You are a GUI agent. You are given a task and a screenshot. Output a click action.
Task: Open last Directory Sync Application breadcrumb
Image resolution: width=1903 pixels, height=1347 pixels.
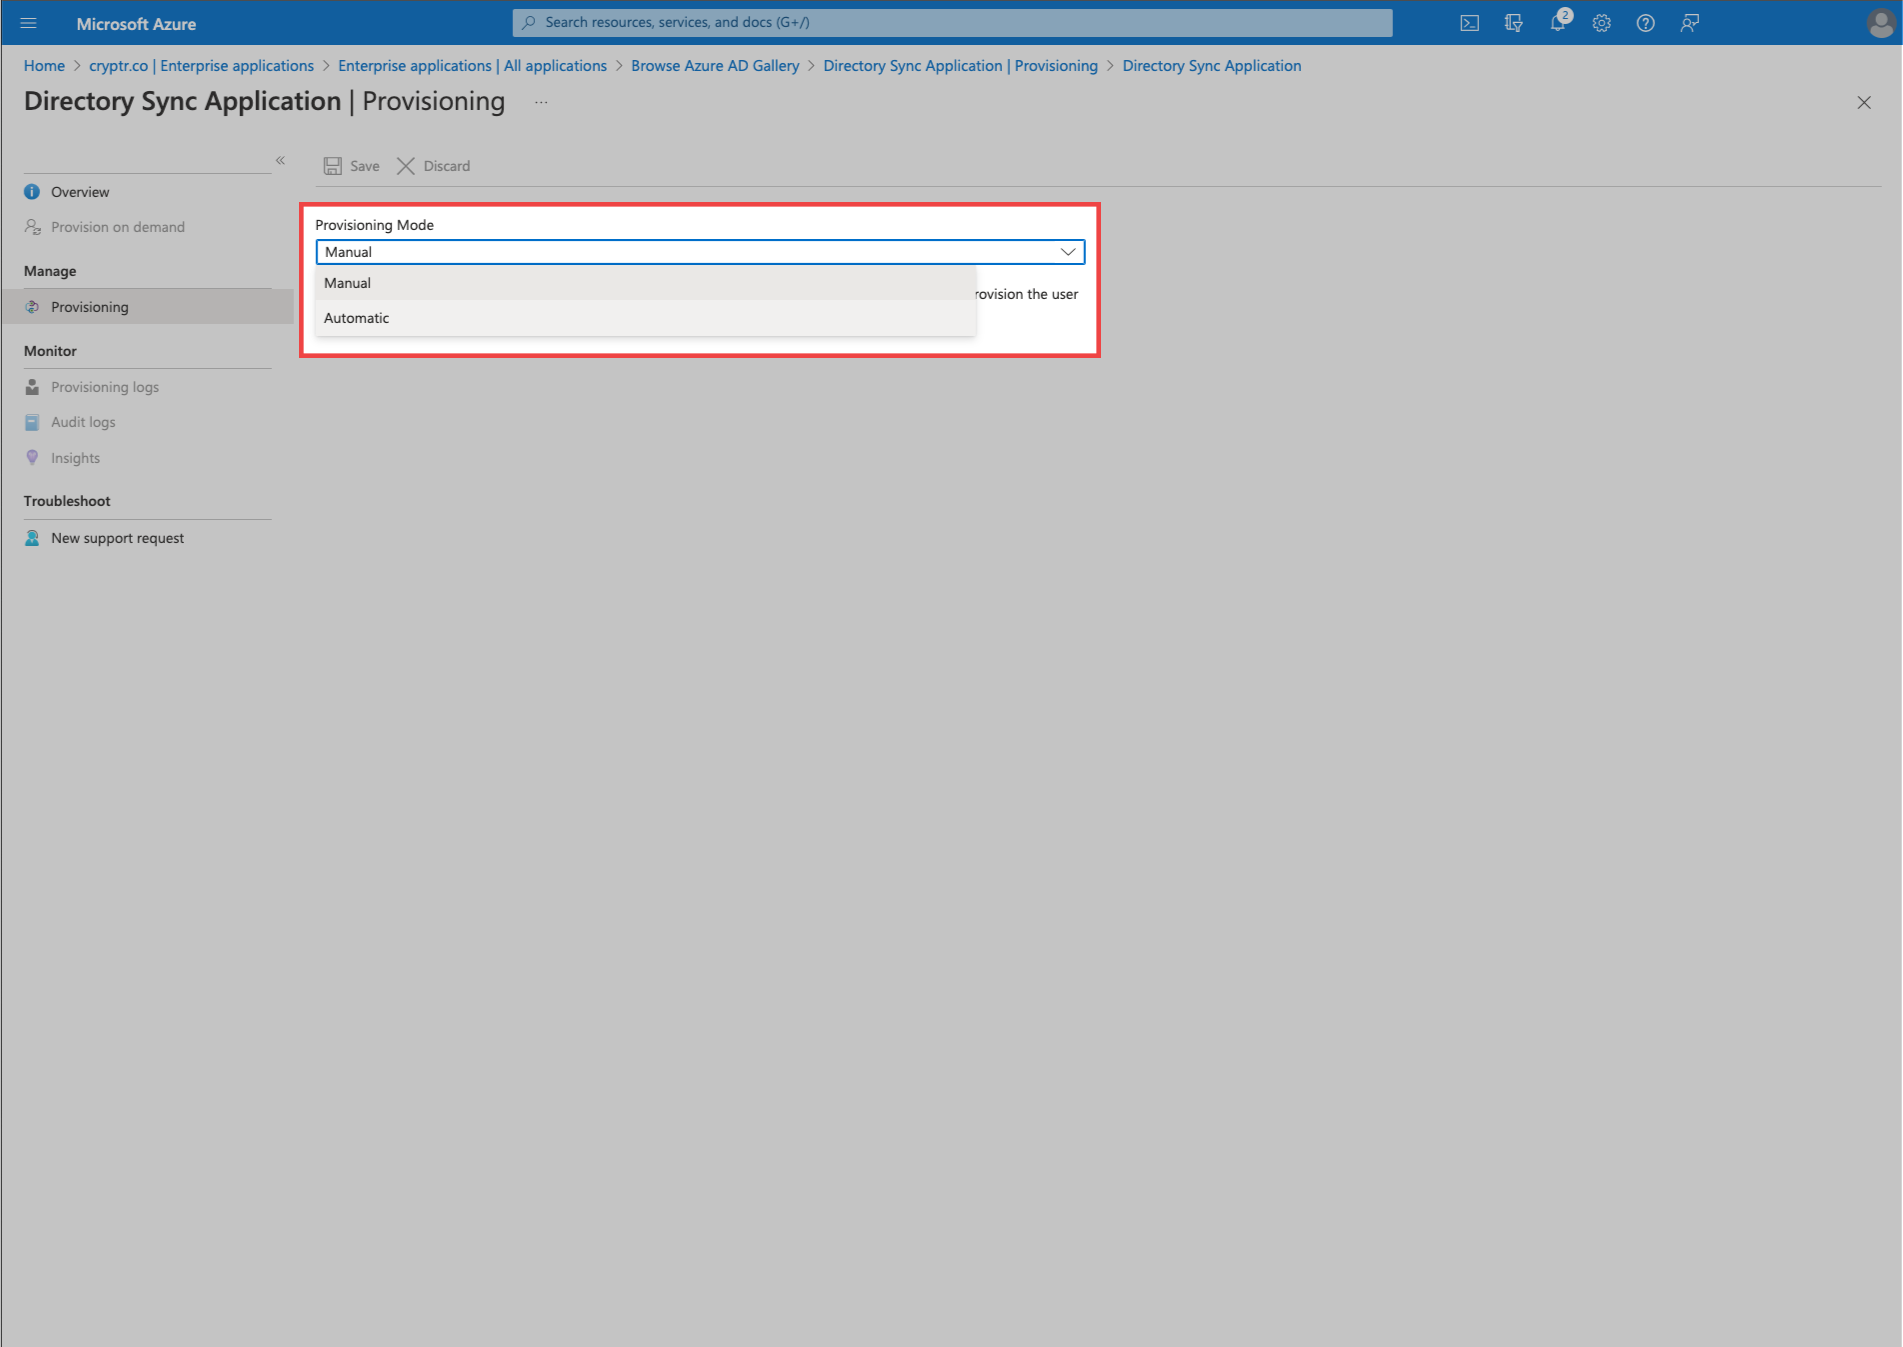[x=1212, y=66]
